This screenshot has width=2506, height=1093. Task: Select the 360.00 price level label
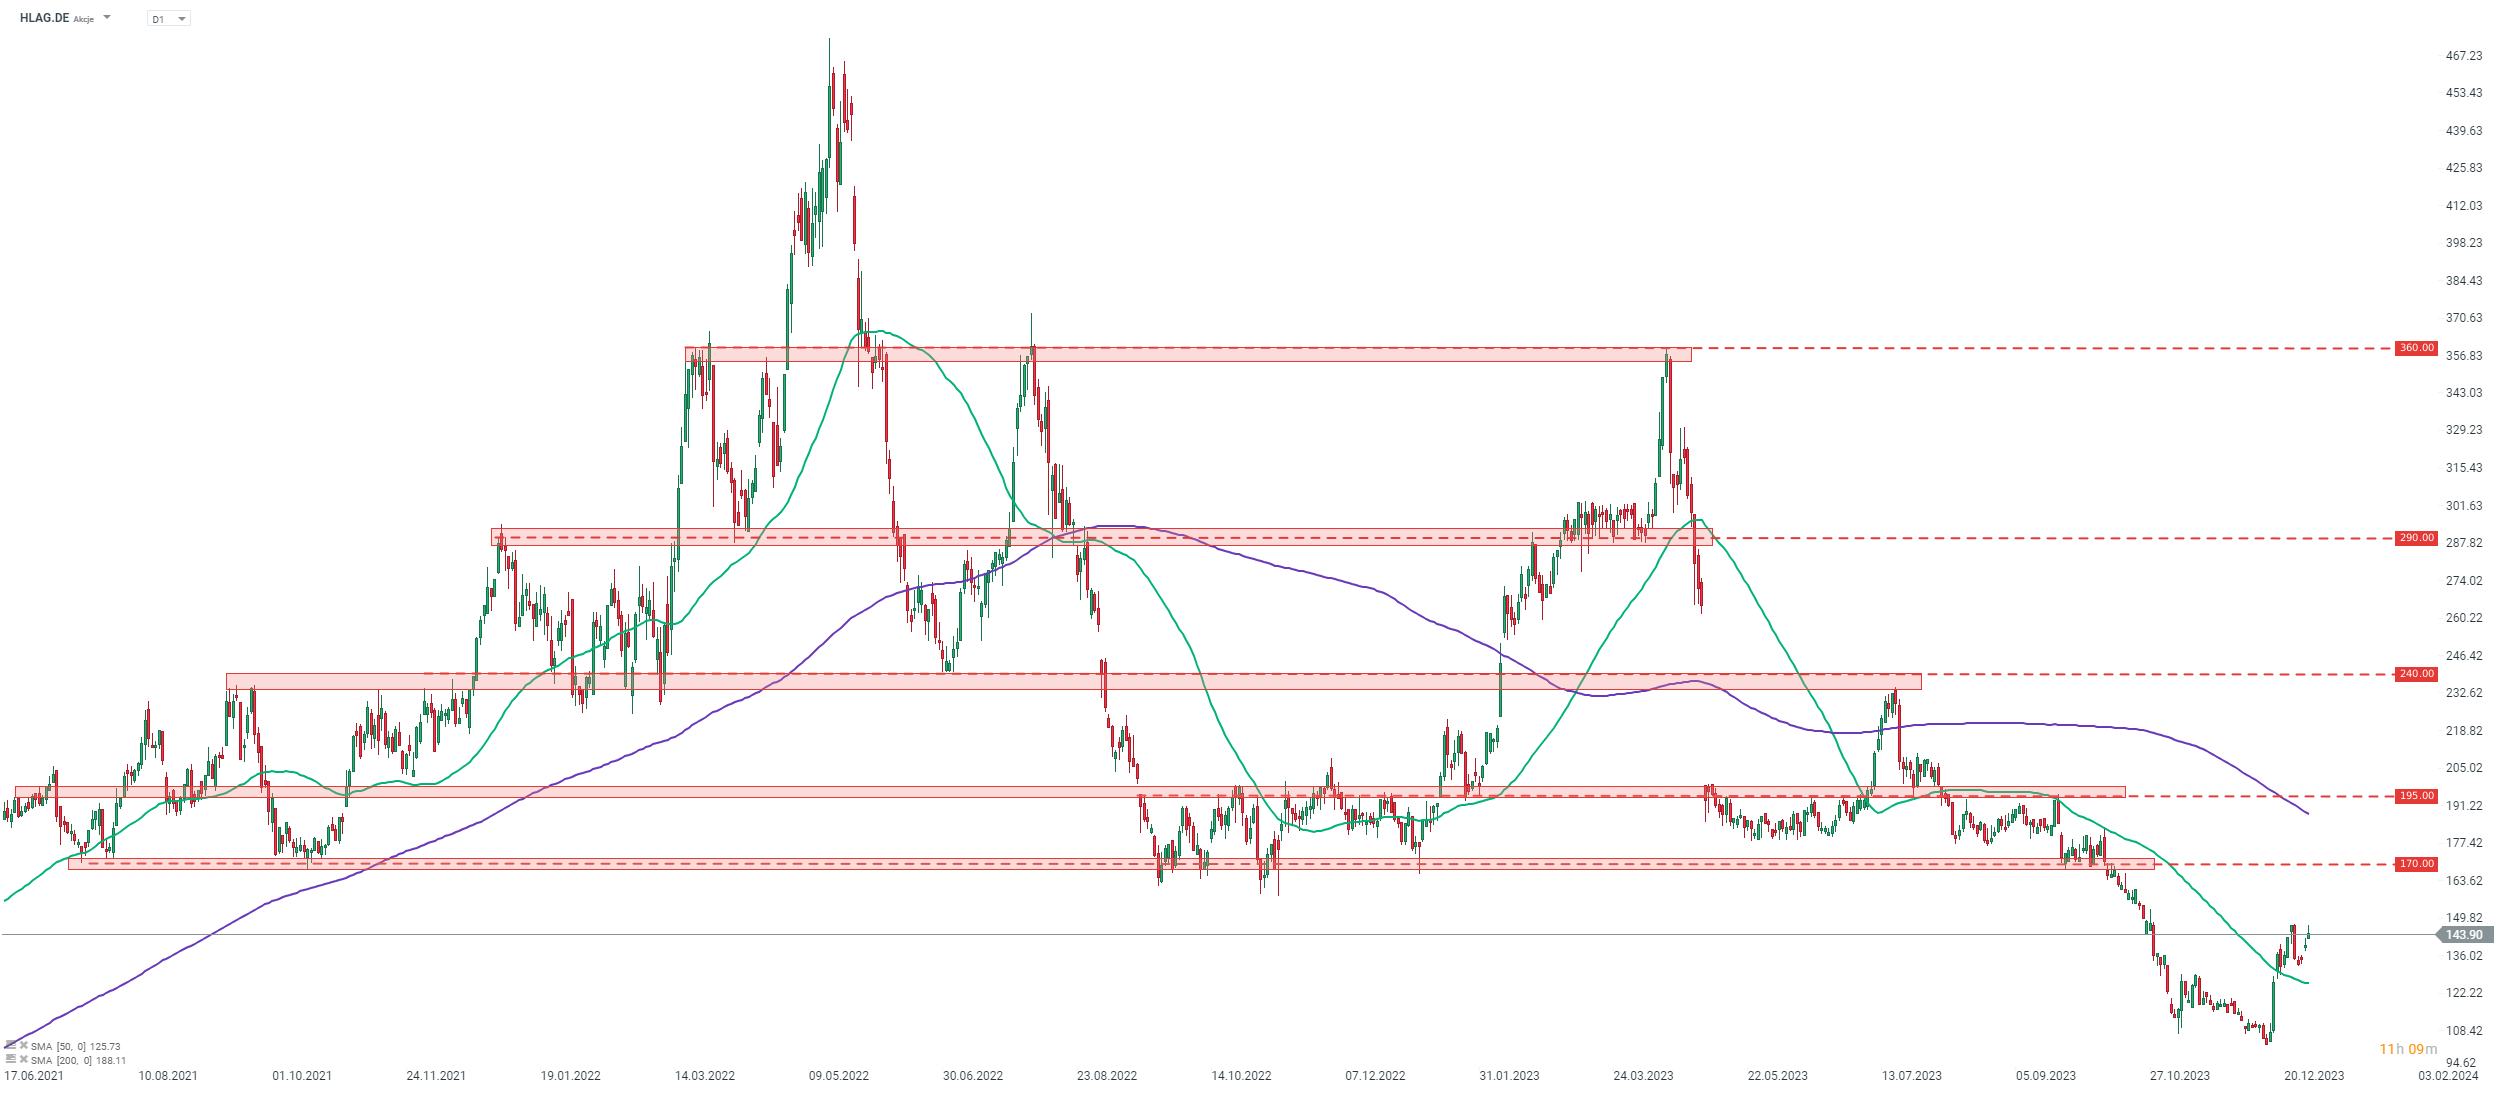(2416, 348)
